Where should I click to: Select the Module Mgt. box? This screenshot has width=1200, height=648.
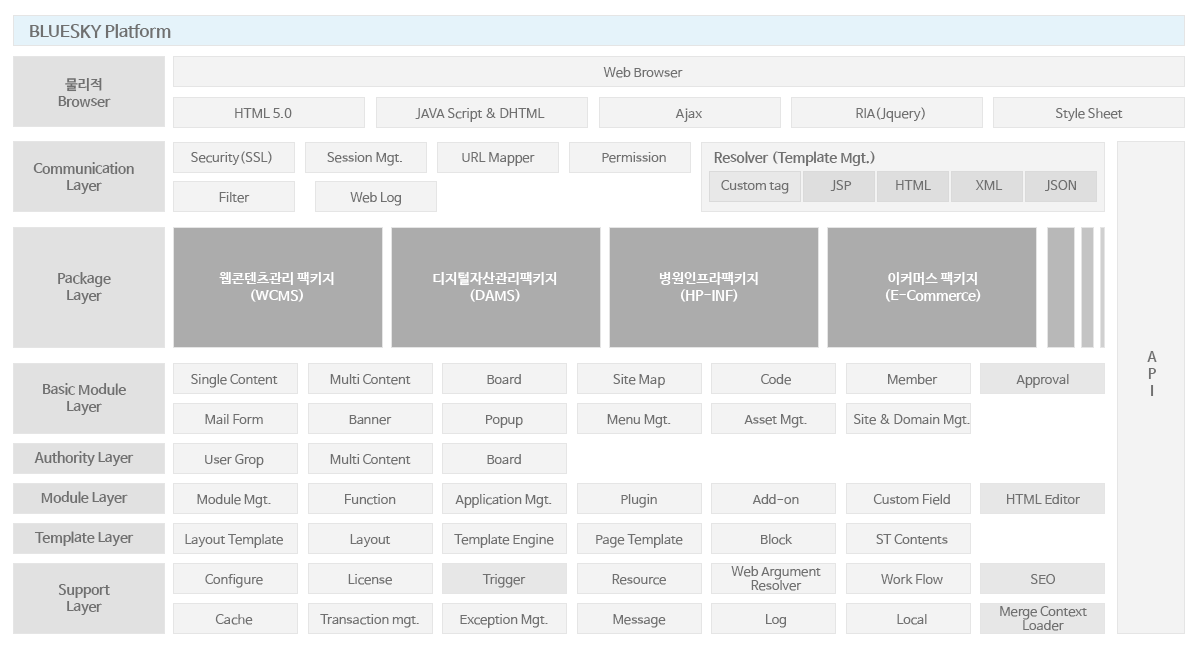click(235, 499)
